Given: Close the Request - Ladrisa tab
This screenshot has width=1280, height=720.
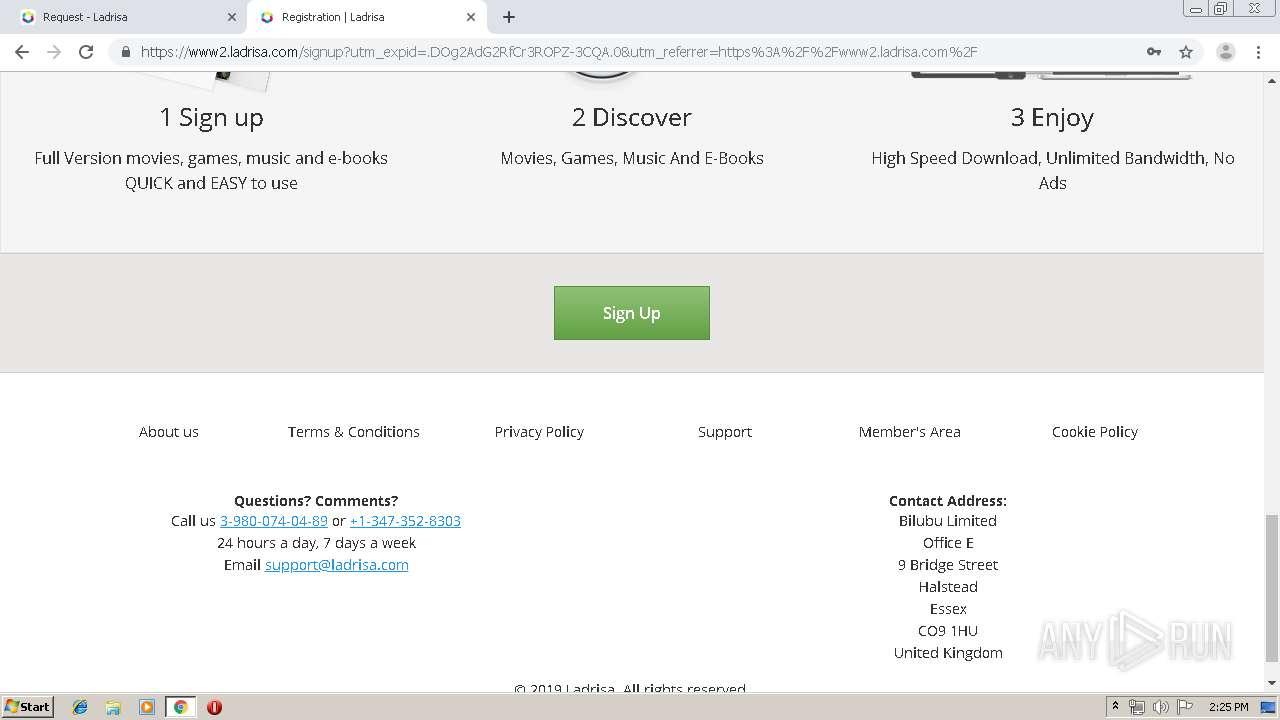Looking at the screenshot, I should 232,17.
